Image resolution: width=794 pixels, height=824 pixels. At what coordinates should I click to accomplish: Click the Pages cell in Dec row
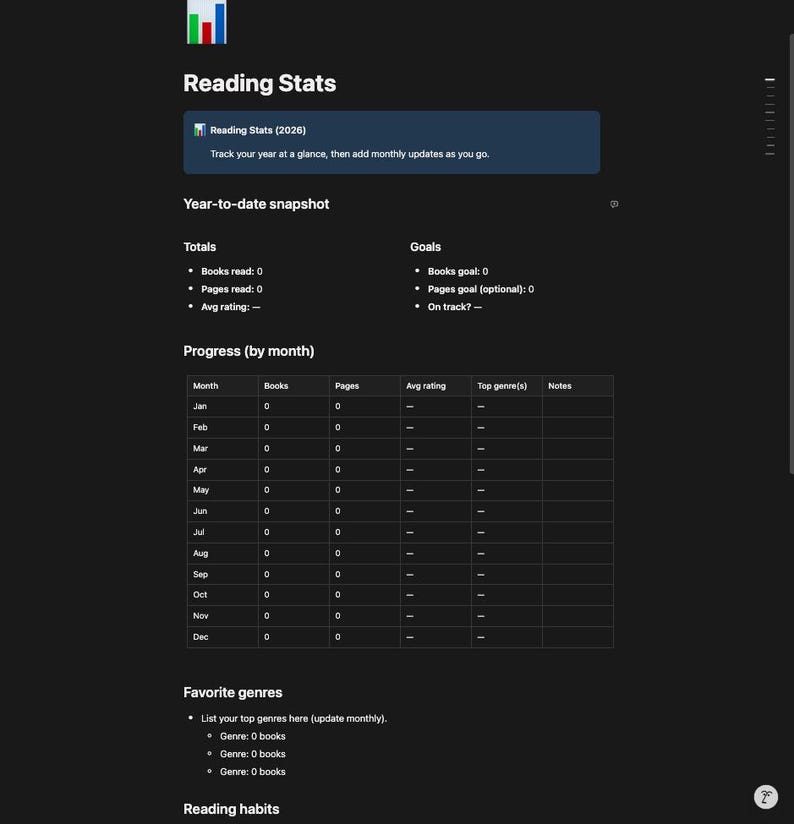tap(365, 637)
